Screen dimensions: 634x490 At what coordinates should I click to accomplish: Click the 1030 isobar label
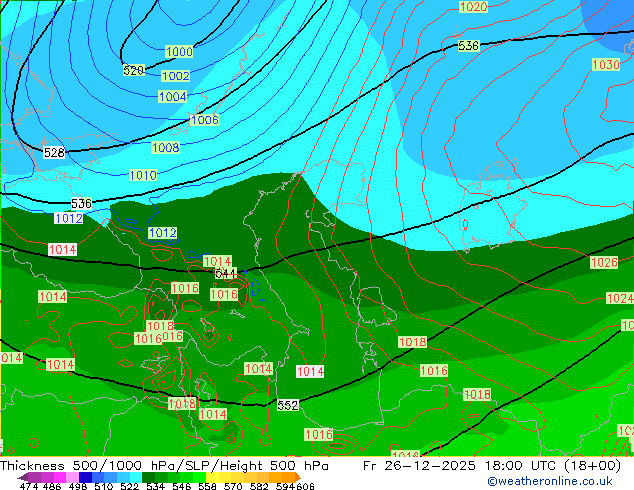[x=606, y=65]
